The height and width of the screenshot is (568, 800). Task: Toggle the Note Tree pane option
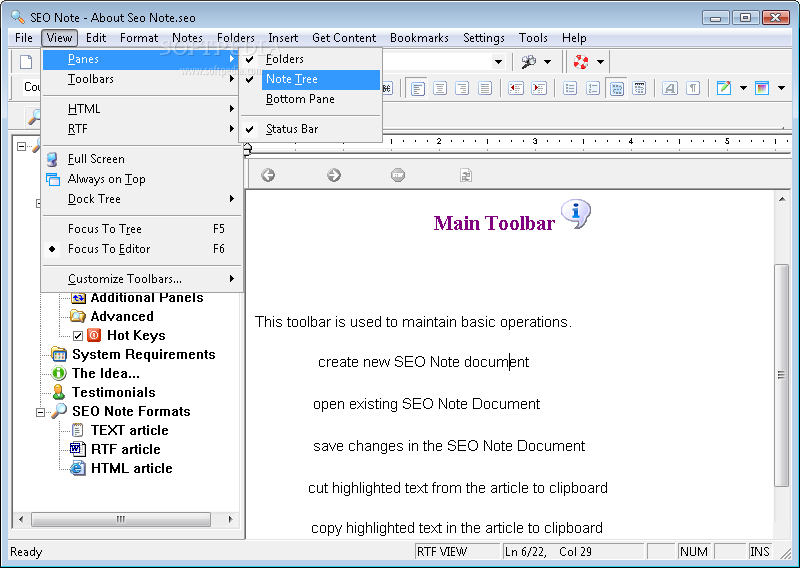pos(310,79)
